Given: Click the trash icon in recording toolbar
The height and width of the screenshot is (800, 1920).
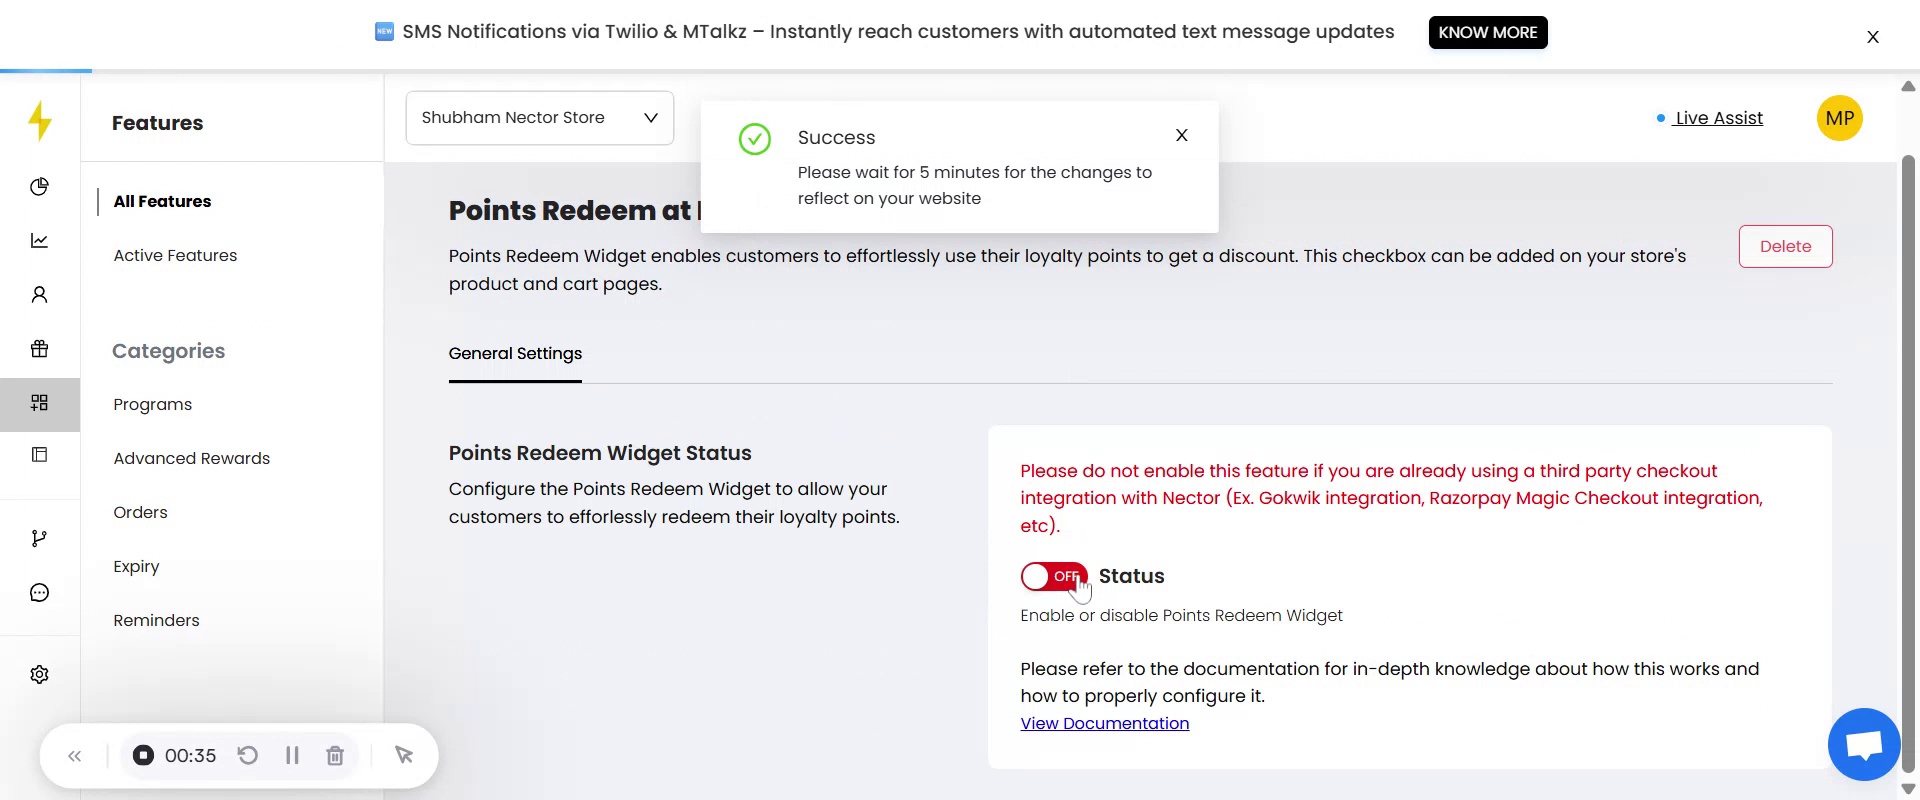Looking at the screenshot, I should (335, 756).
